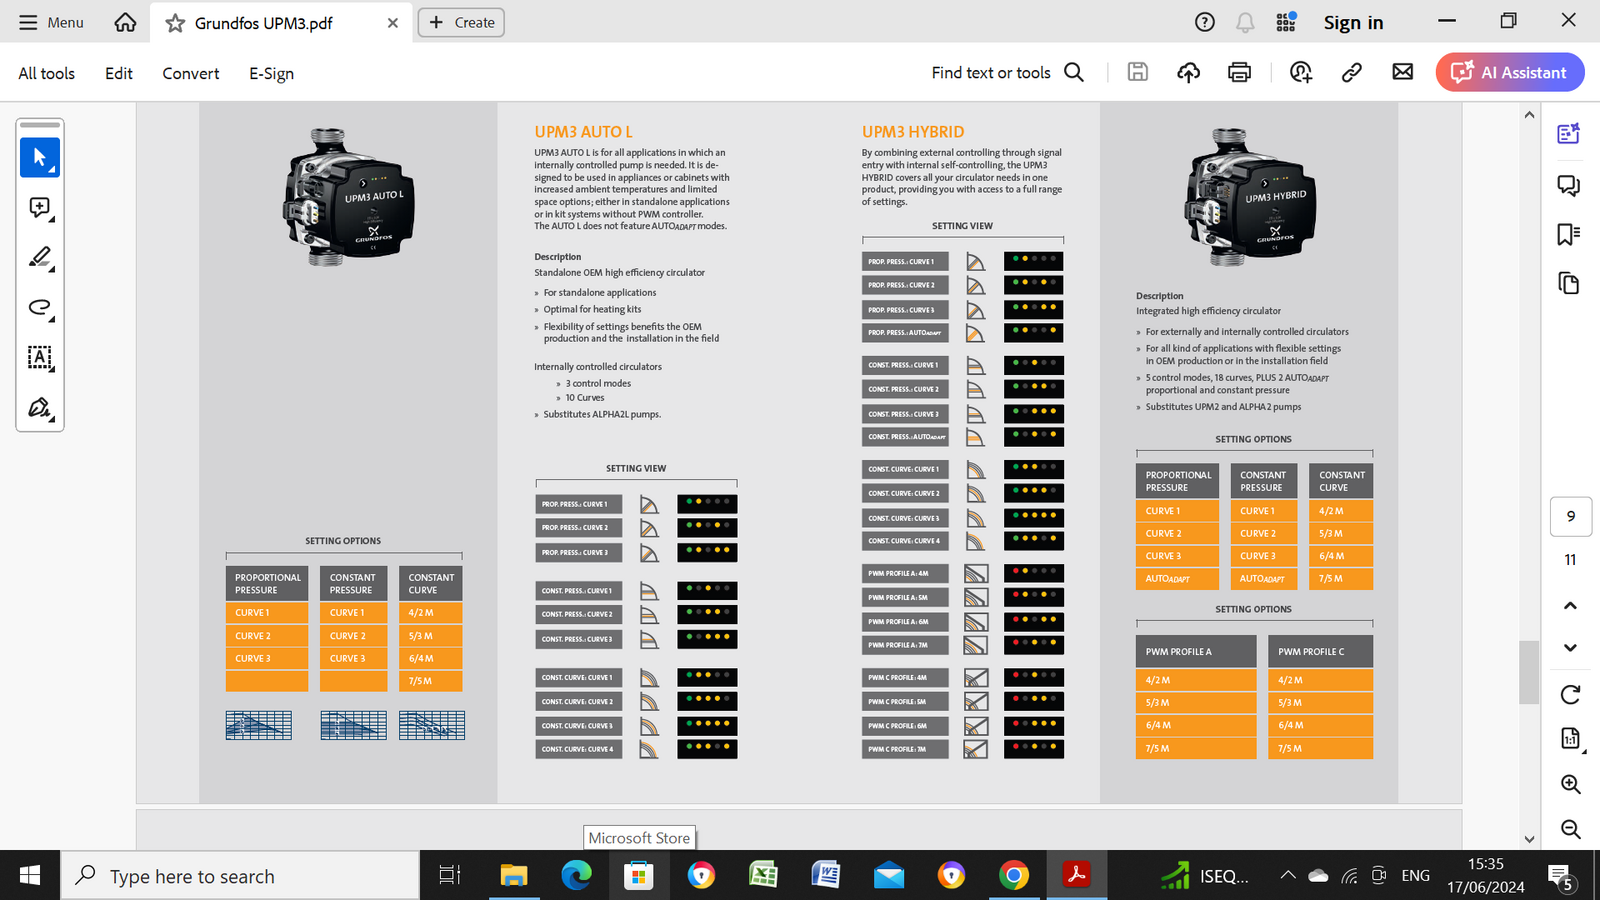Viewport: 1600px width, 900px height.
Task: Select the arrow selection tool
Action: click(x=40, y=158)
